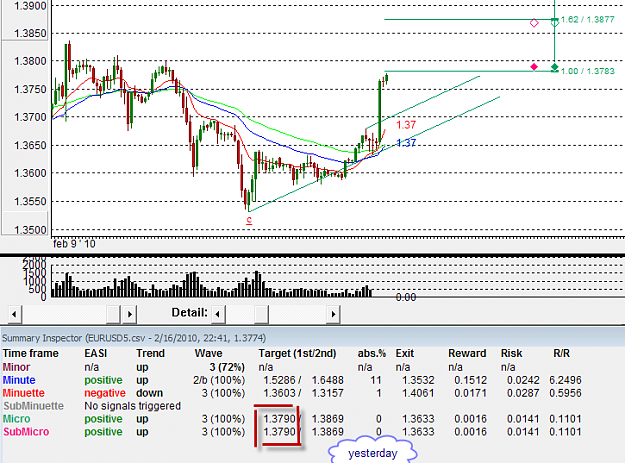Click the Detail slider thumb

pyautogui.click(x=261, y=314)
